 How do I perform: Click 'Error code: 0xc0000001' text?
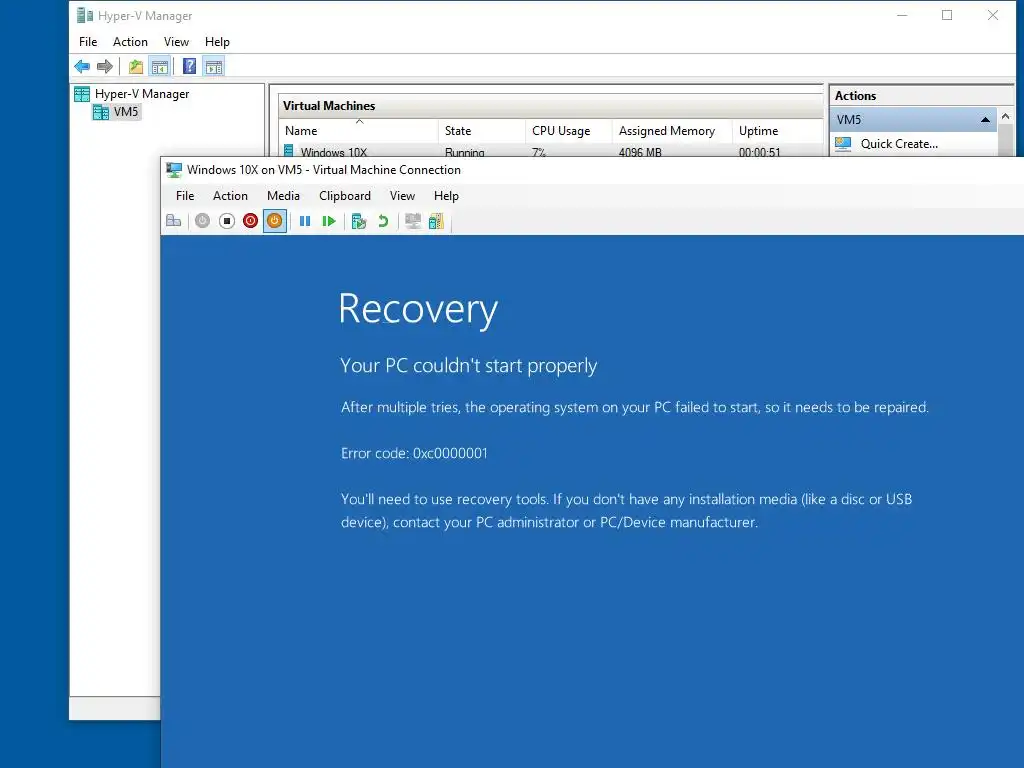(414, 453)
